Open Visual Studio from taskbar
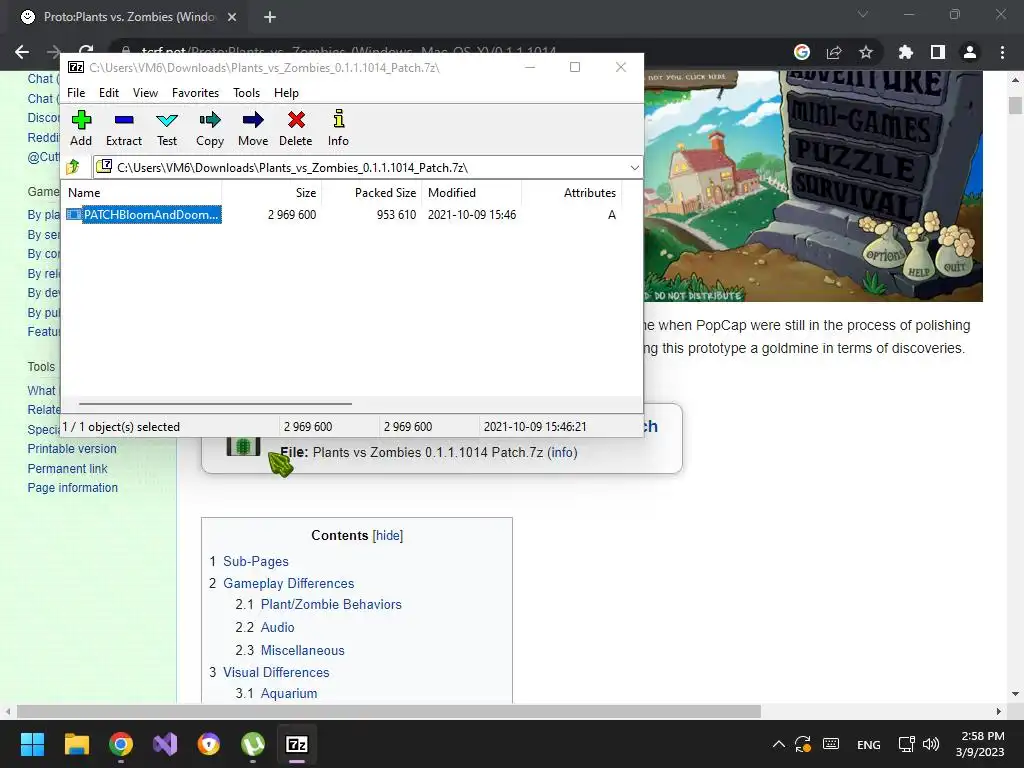1024x768 pixels. pos(165,744)
